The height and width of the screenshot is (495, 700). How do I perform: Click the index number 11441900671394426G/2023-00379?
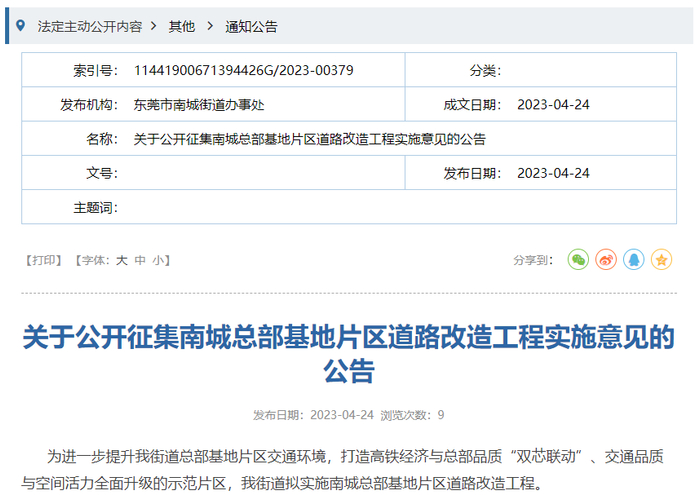click(x=244, y=70)
